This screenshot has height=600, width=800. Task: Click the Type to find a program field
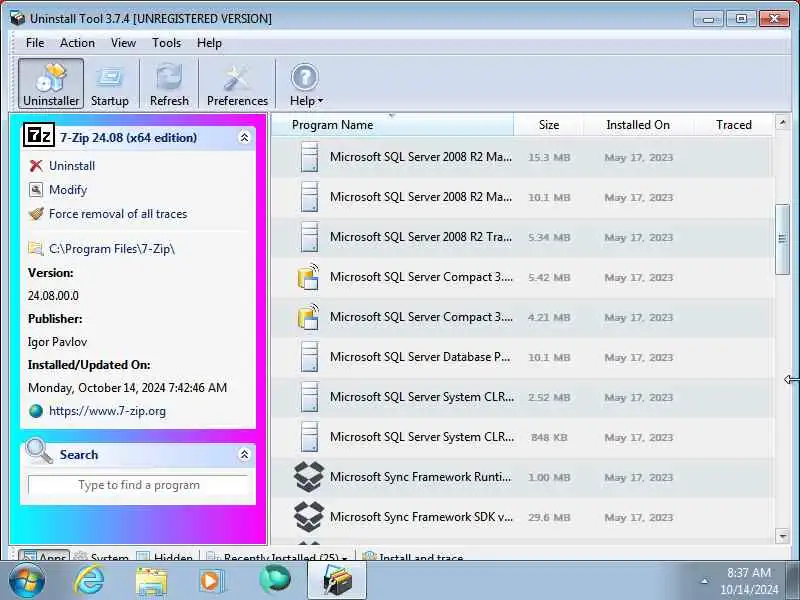point(139,485)
